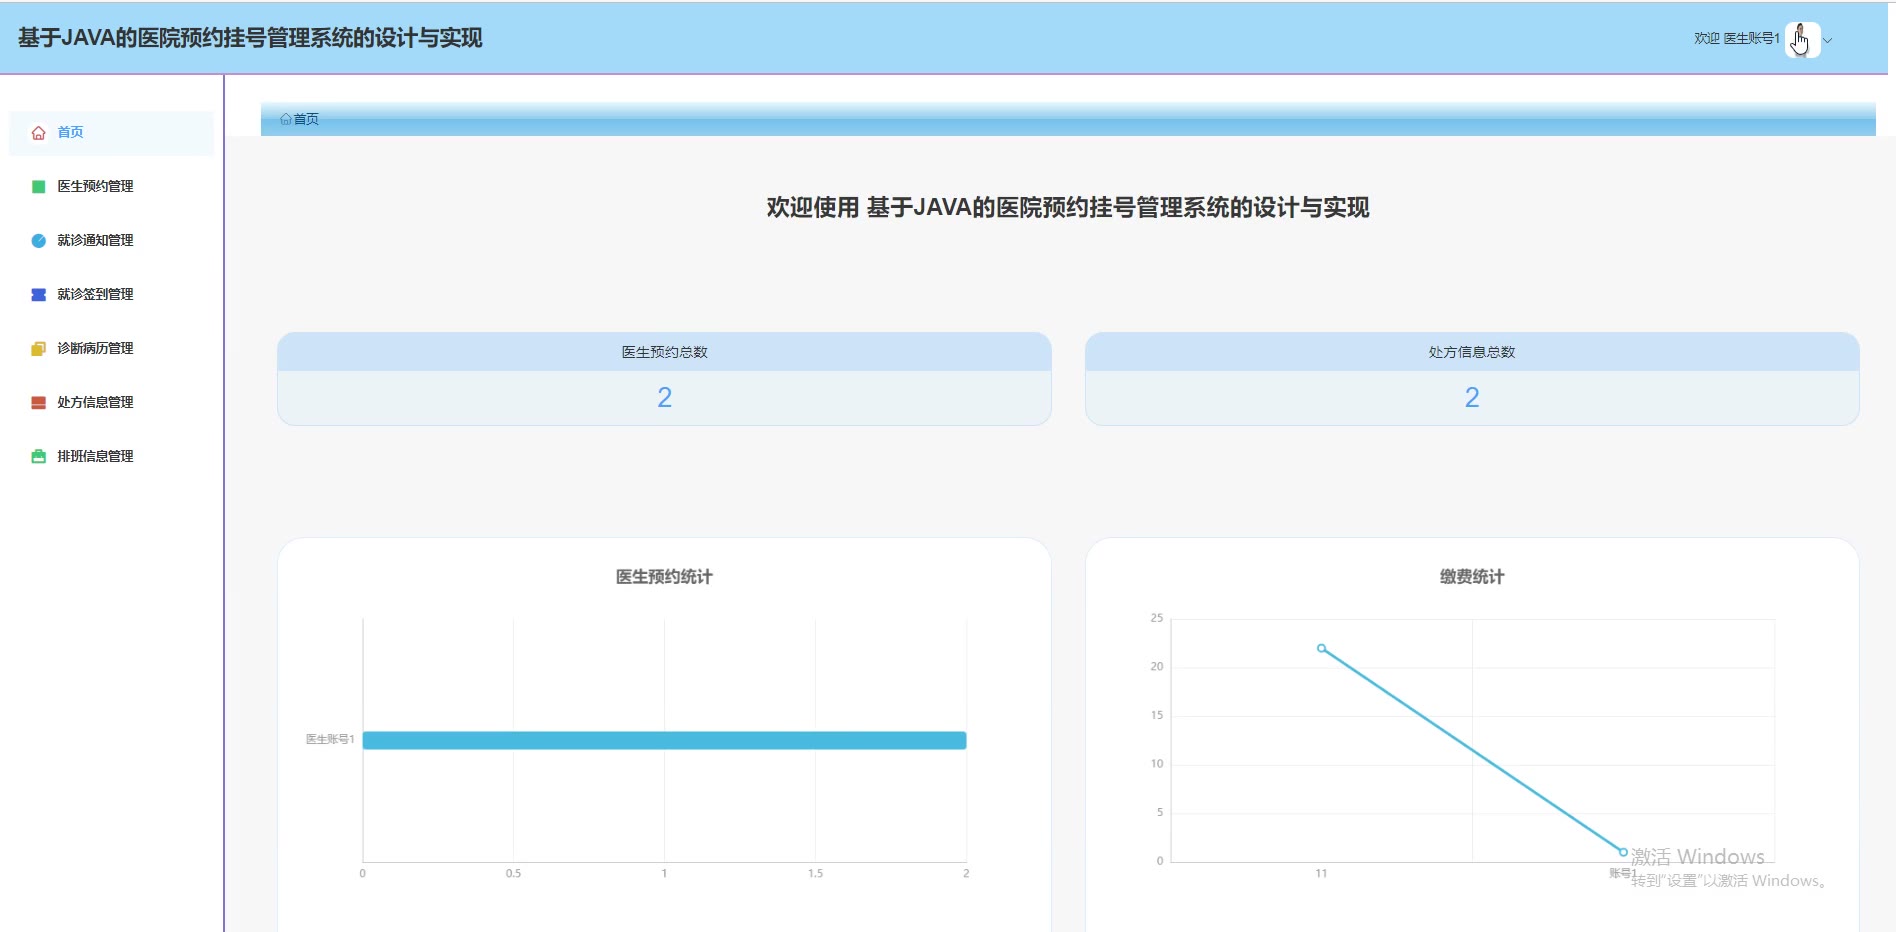This screenshot has height=932, width=1896.
Task: Click the yellow 诊断病历管理 icon
Action: [x=38, y=349]
